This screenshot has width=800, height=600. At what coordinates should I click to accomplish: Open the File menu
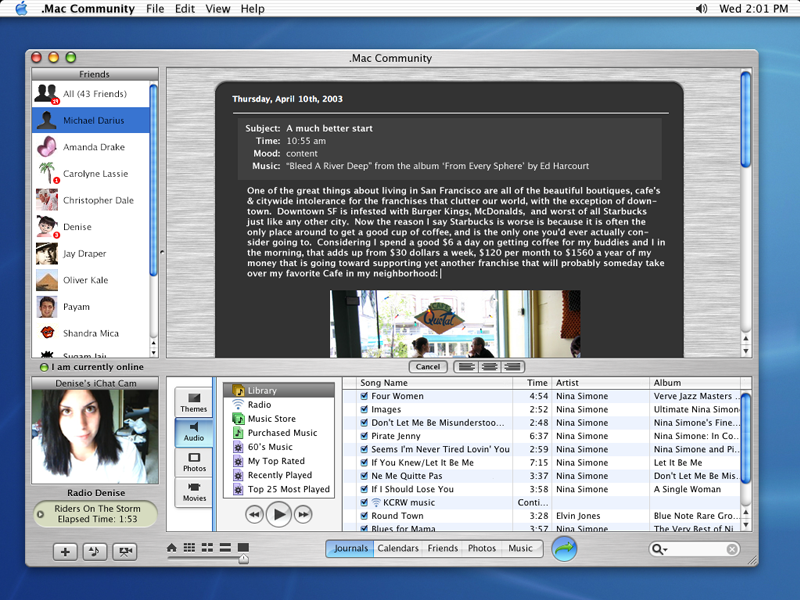pos(155,9)
